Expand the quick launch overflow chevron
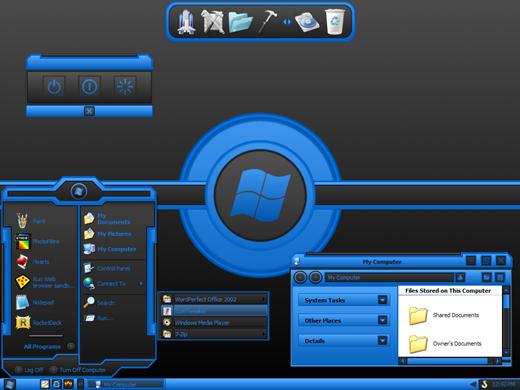Screen dimensions: 520x390 click(80, 384)
